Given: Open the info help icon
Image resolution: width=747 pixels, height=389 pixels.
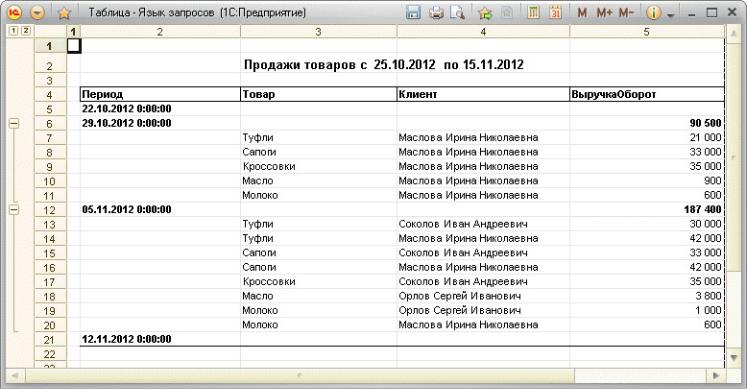Looking at the screenshot, I should coord(654,13).
